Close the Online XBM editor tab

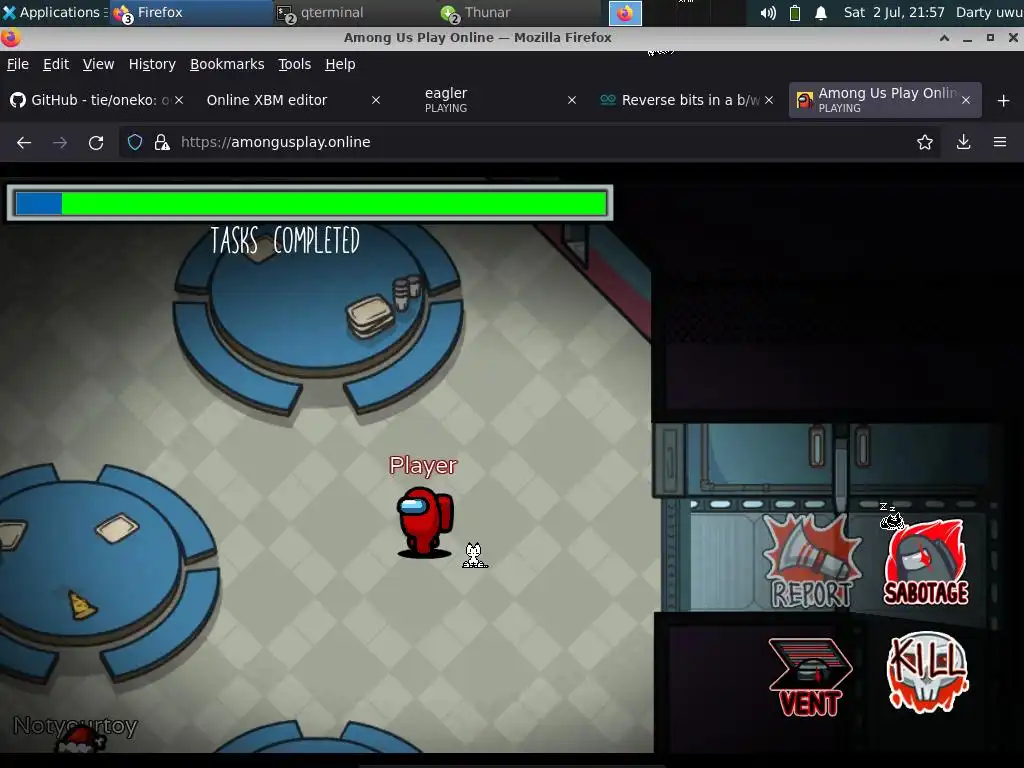click(x=376, y=100)
